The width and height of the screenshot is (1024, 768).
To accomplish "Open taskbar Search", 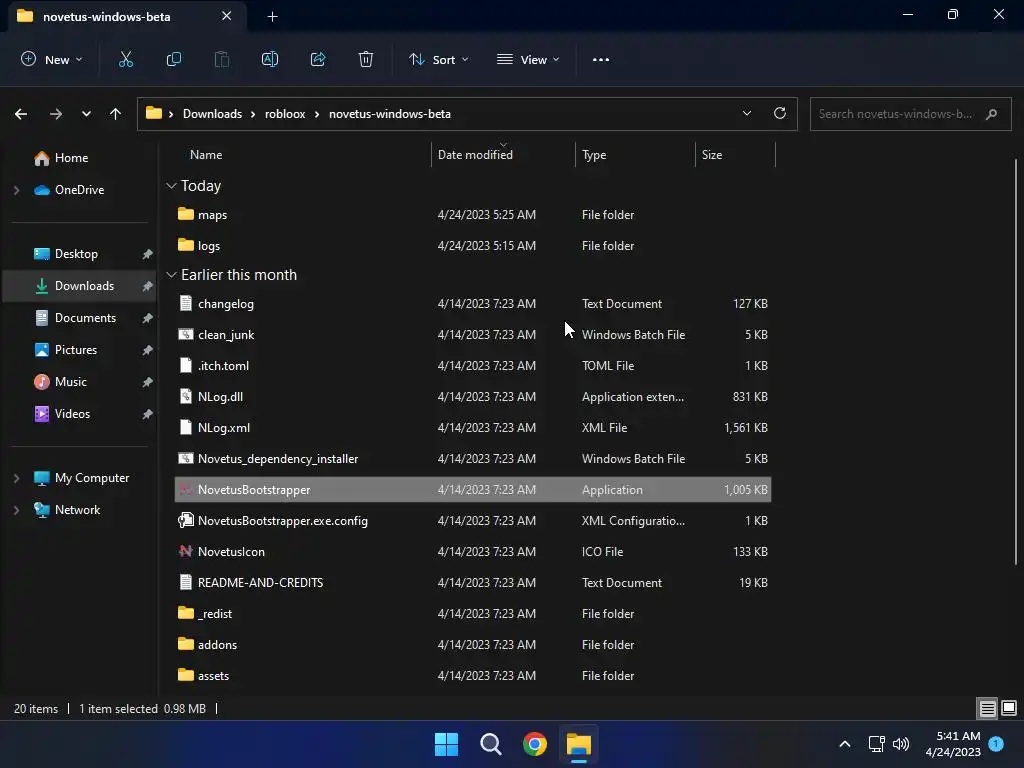I will pos(490,744).
